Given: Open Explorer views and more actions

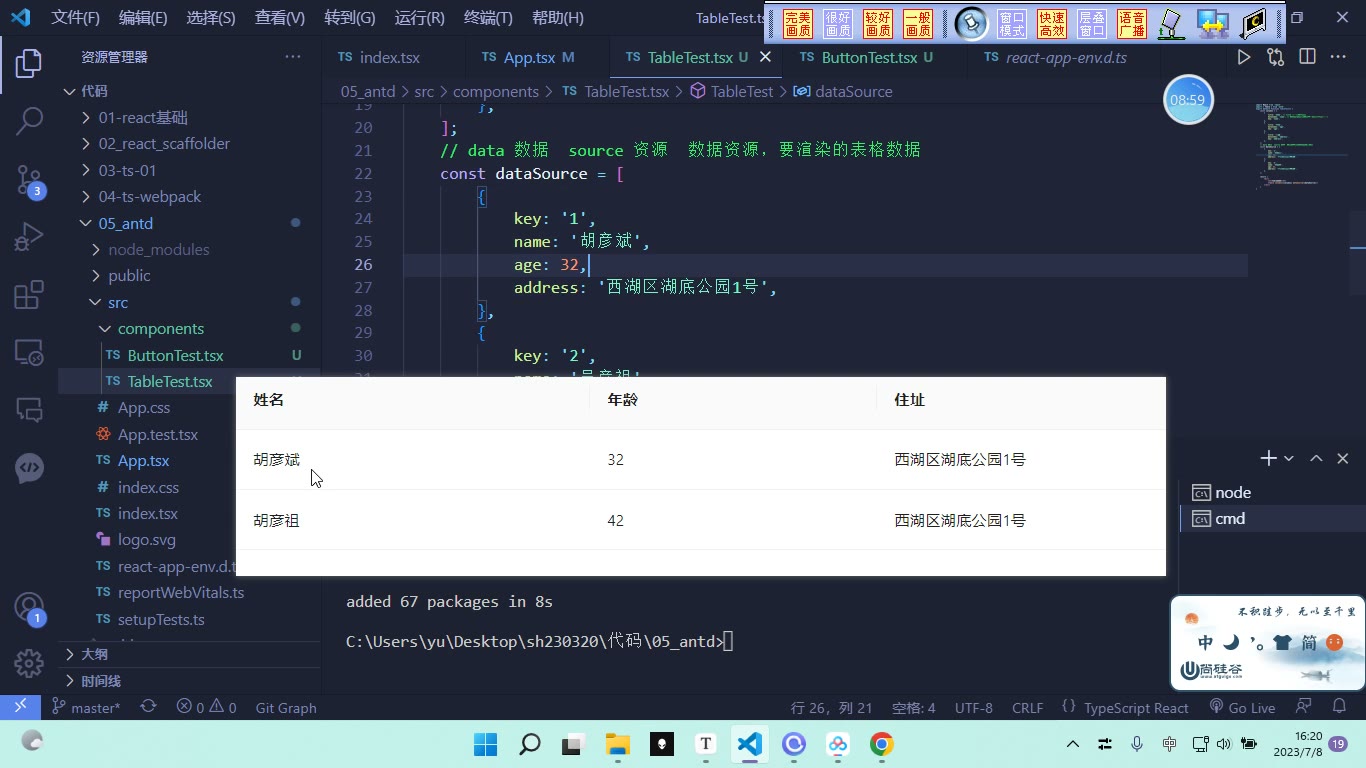Looking at the screenshot, I should pyautogui.click(x=293, y=57).
